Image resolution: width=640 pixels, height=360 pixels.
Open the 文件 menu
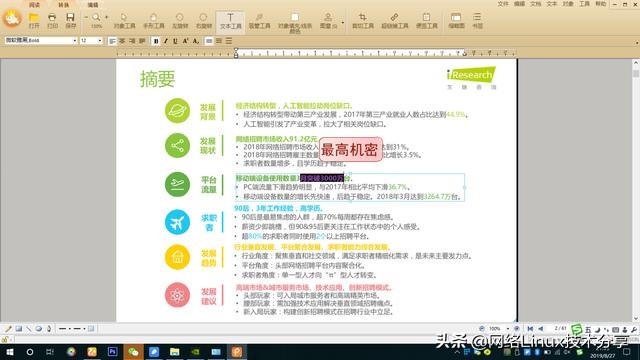pos(503,4)
